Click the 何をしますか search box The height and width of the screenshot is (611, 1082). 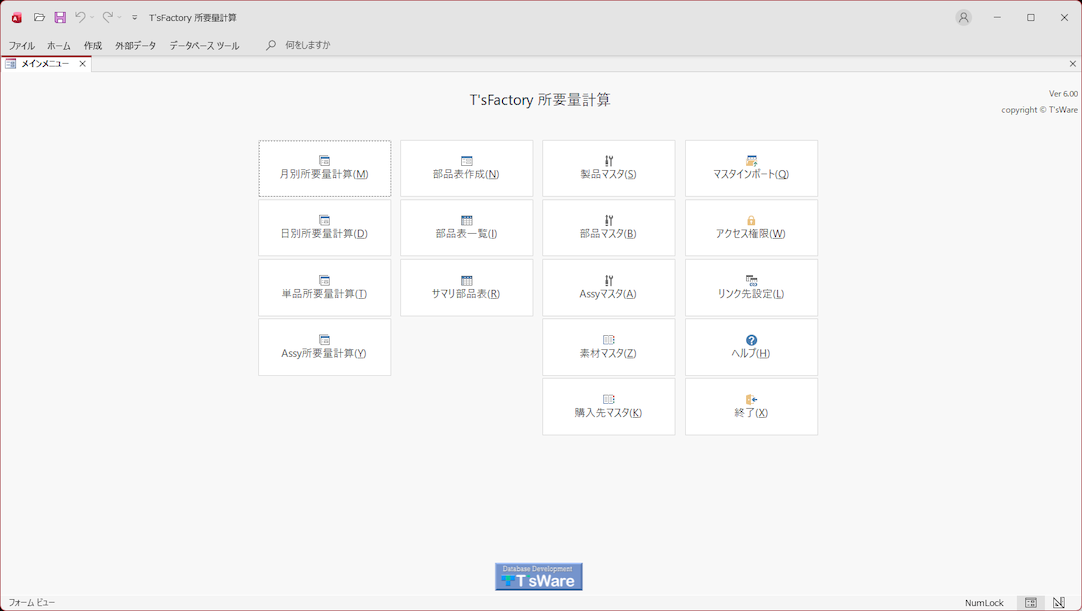307,46
